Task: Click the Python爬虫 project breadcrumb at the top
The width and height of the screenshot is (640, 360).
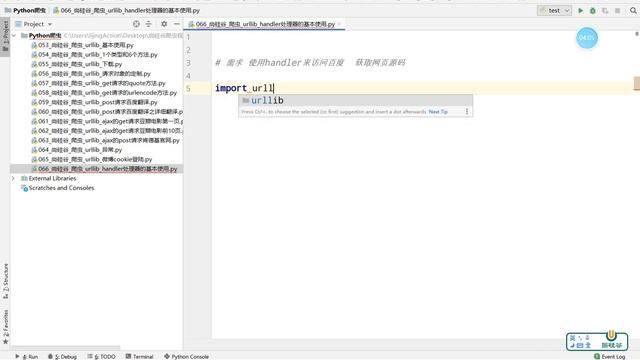Action: (25, 10)
